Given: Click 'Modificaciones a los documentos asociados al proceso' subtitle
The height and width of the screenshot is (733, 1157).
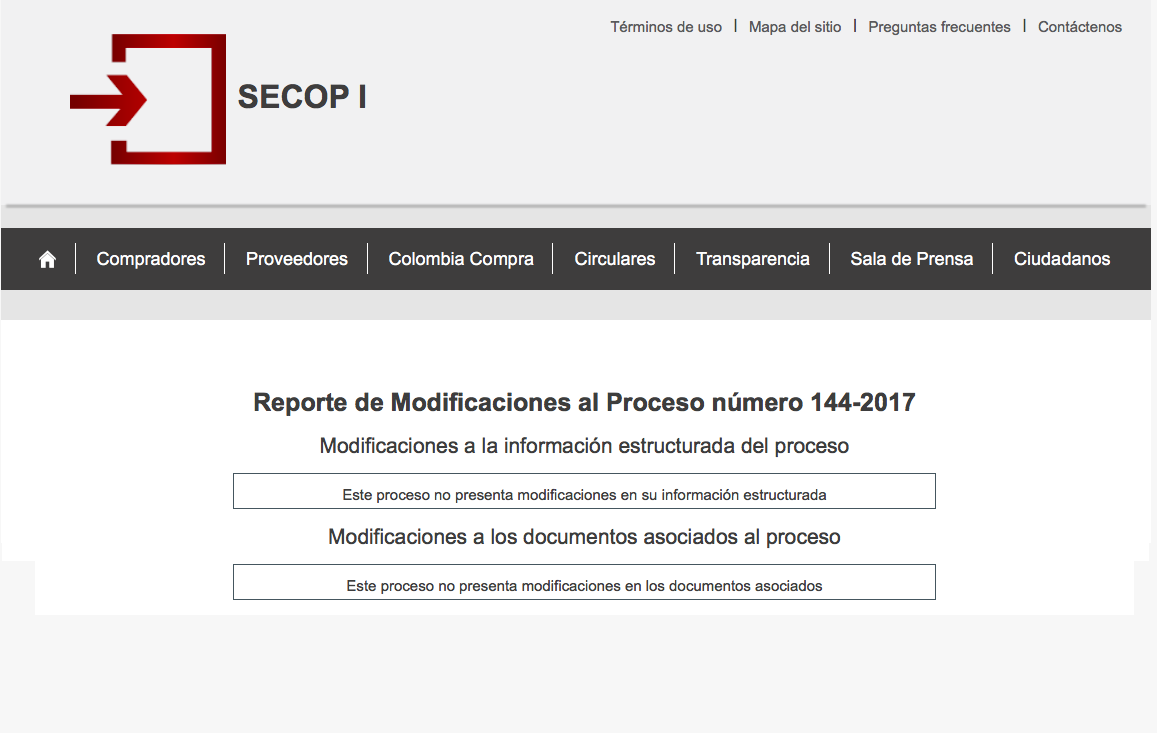Looking at the screenshot, I should tap(584, 537).
